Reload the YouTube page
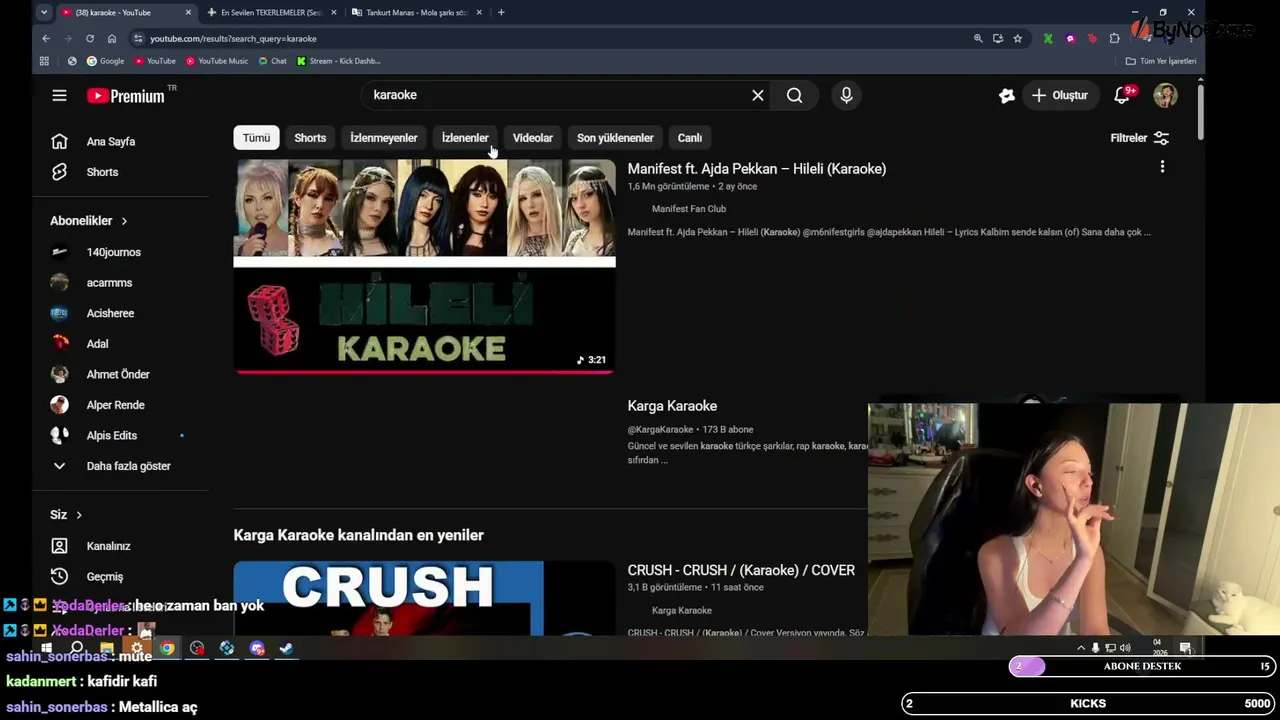Screen dimensions: 1280x720 tap(90, 38)
